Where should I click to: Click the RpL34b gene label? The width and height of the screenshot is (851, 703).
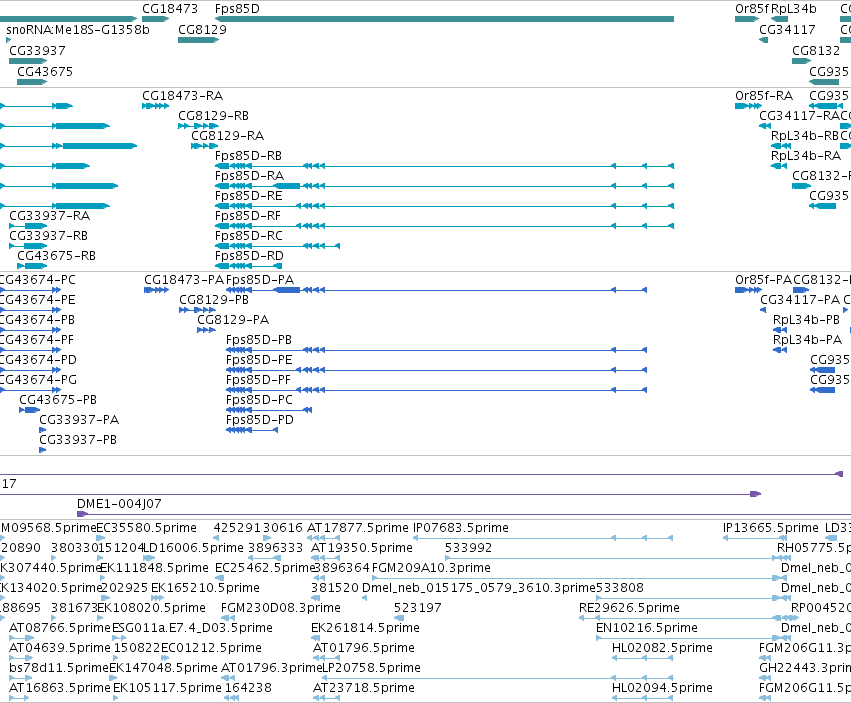coord(793,9)
